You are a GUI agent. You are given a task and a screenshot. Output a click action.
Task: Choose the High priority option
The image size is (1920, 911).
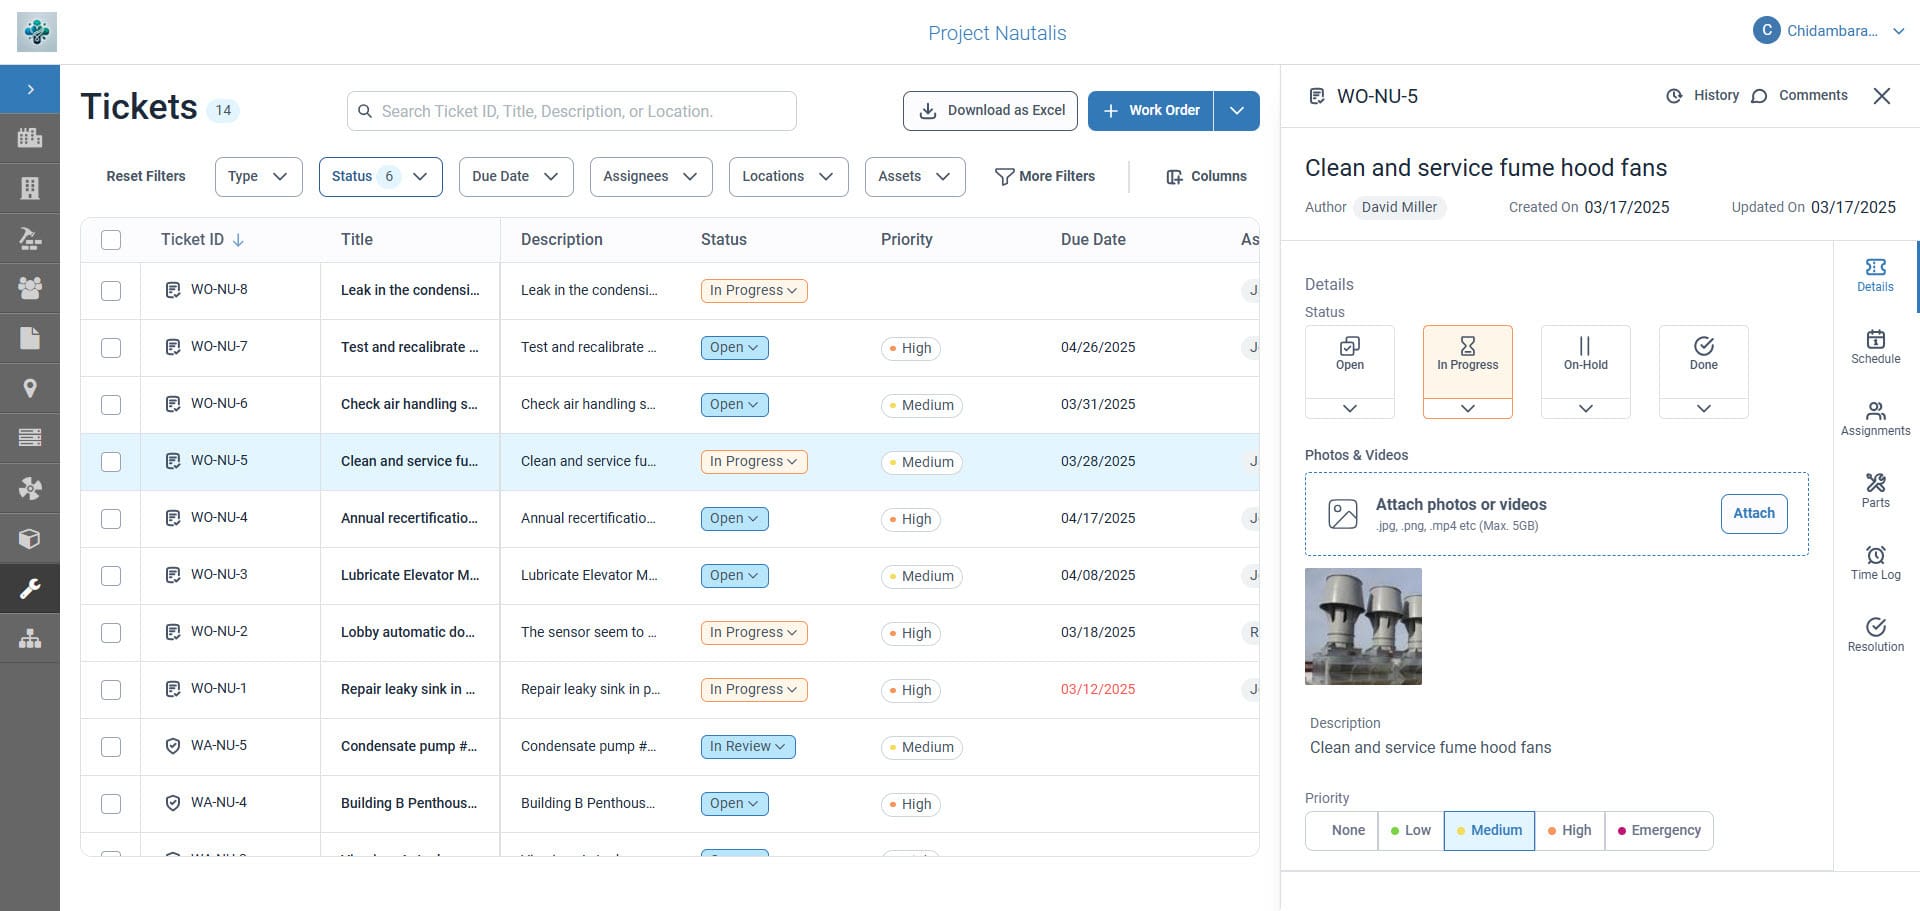1569,831
